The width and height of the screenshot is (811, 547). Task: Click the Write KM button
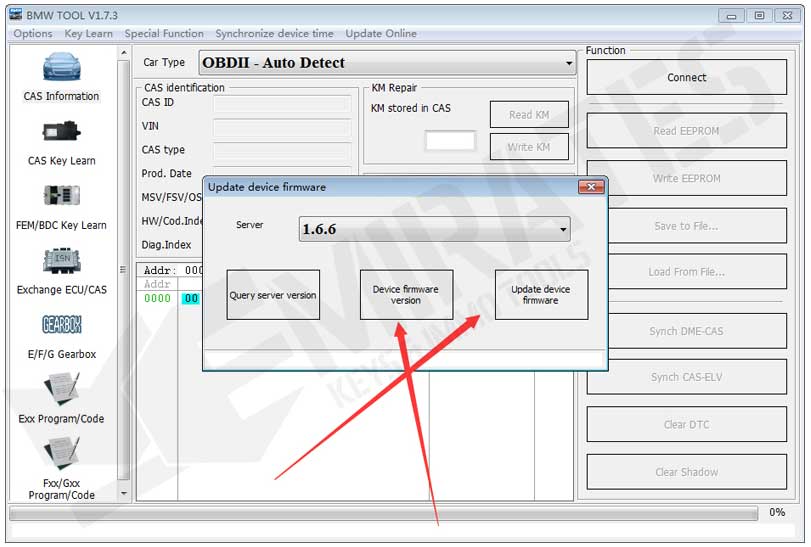(529, 147)
